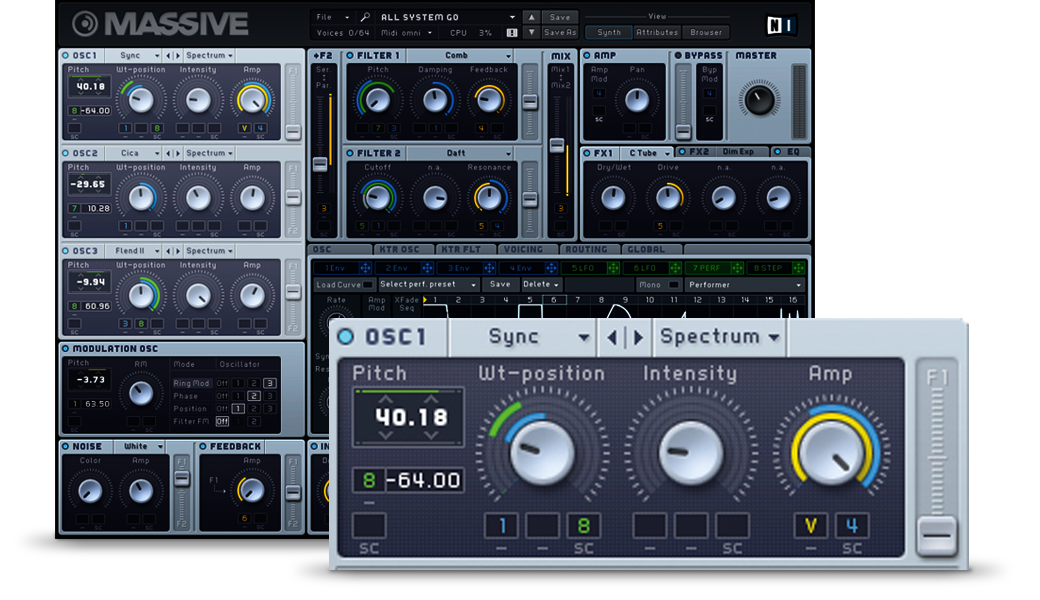
Task: Click the 5 LFO modulation drag handle icon
Action: [613, 268]
